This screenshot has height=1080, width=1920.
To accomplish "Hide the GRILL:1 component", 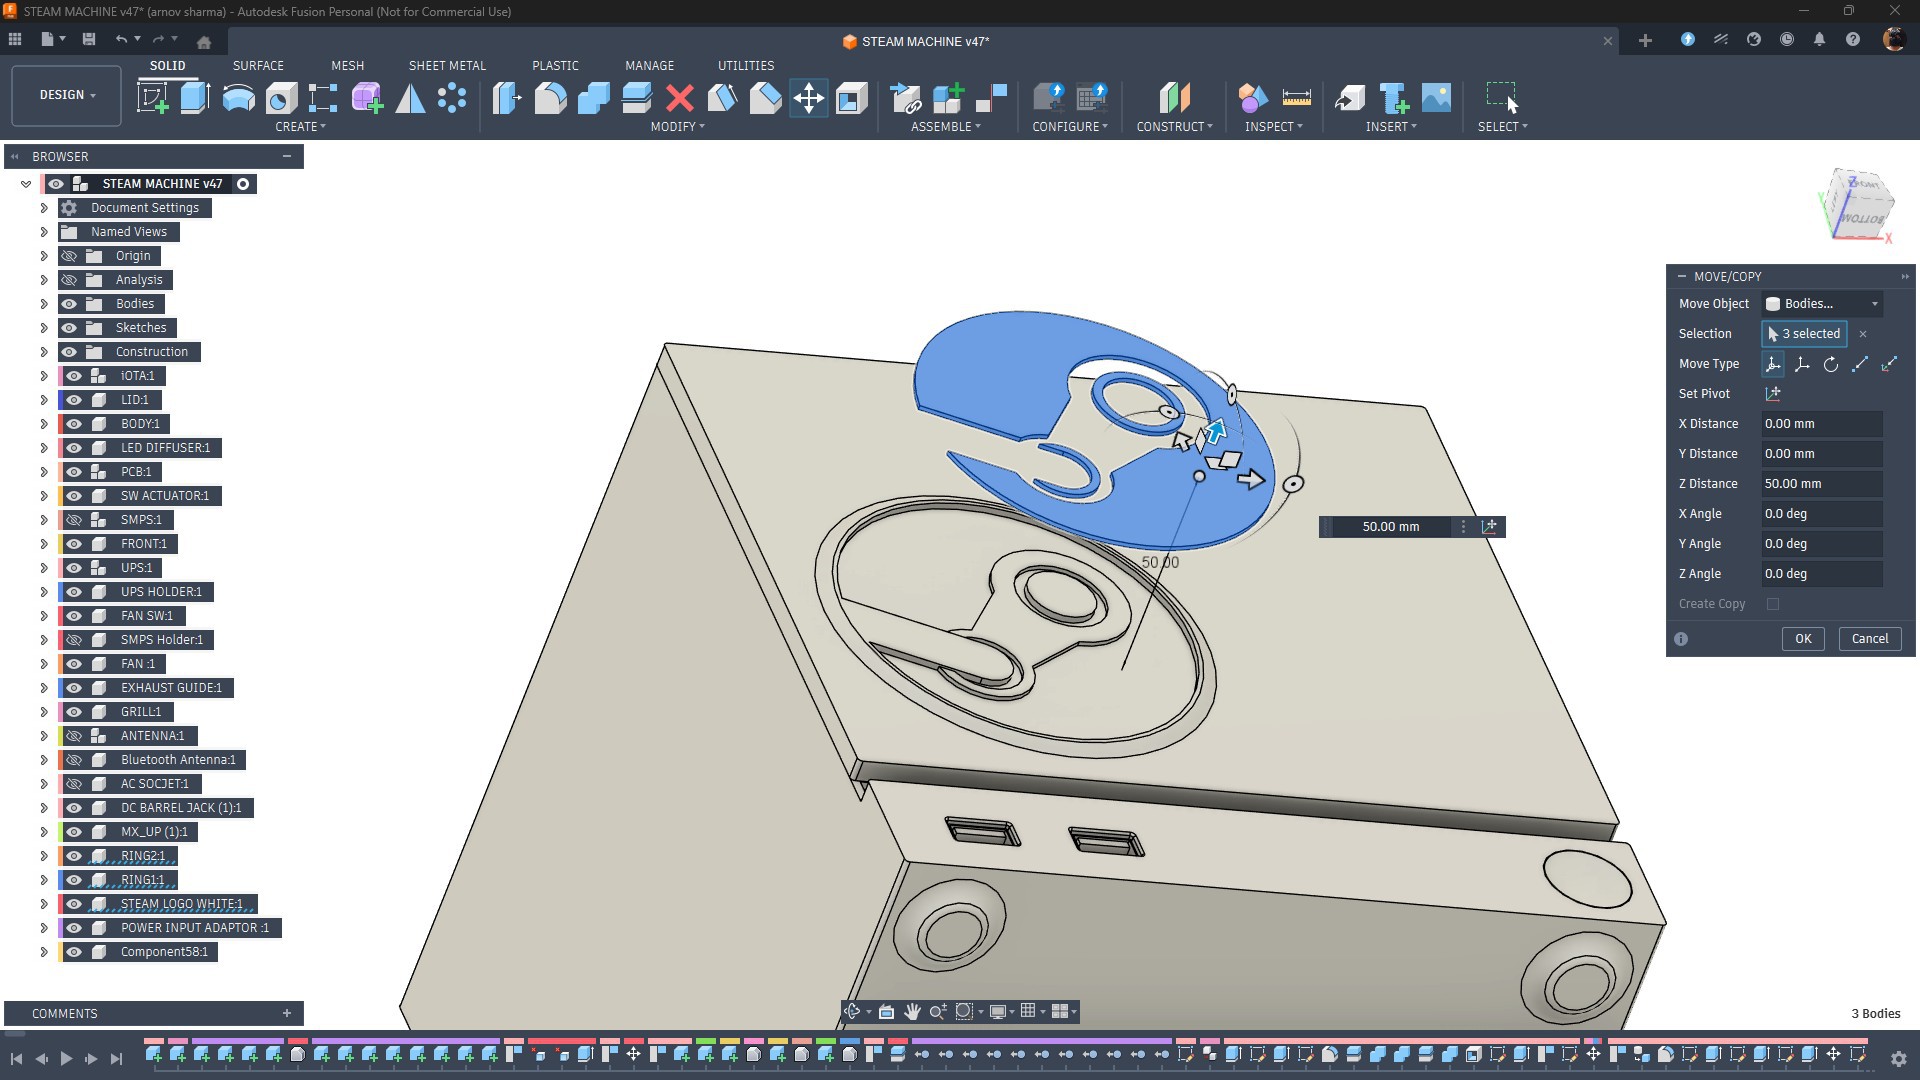I will (x=74, y=712).
